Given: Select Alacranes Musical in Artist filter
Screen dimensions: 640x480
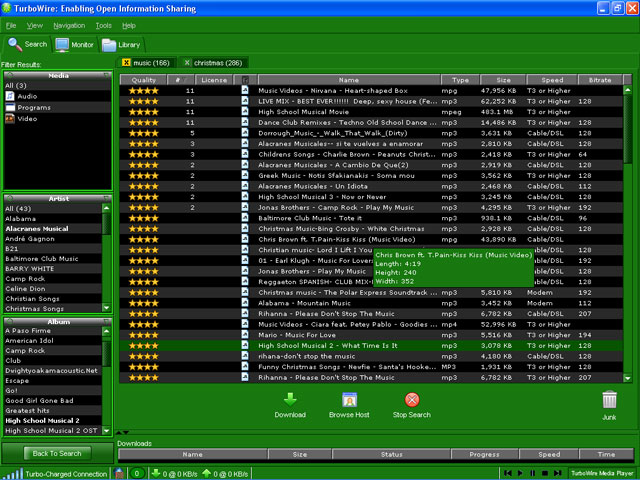Looking at the screenshot, I should (x=40, y=229).
